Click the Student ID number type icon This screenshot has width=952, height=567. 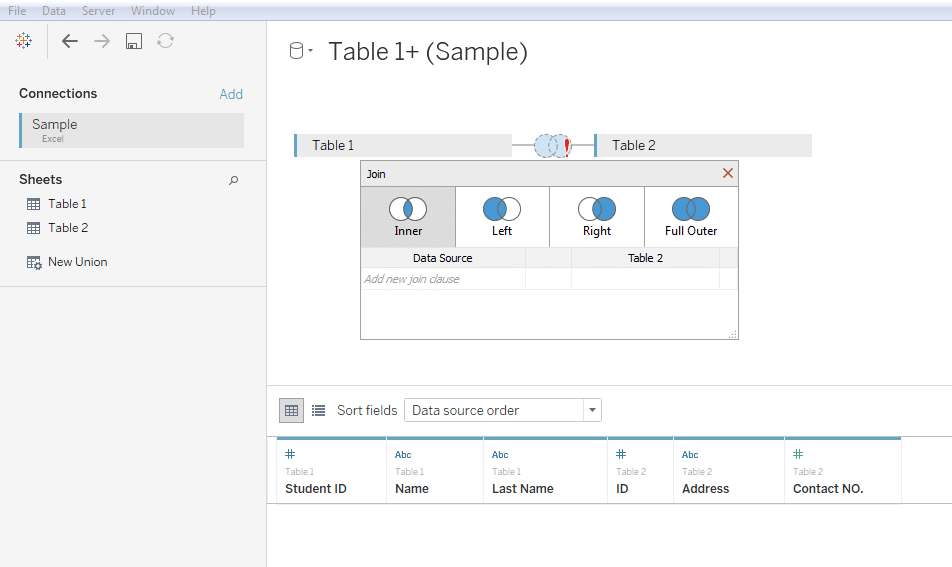point(290,454)
